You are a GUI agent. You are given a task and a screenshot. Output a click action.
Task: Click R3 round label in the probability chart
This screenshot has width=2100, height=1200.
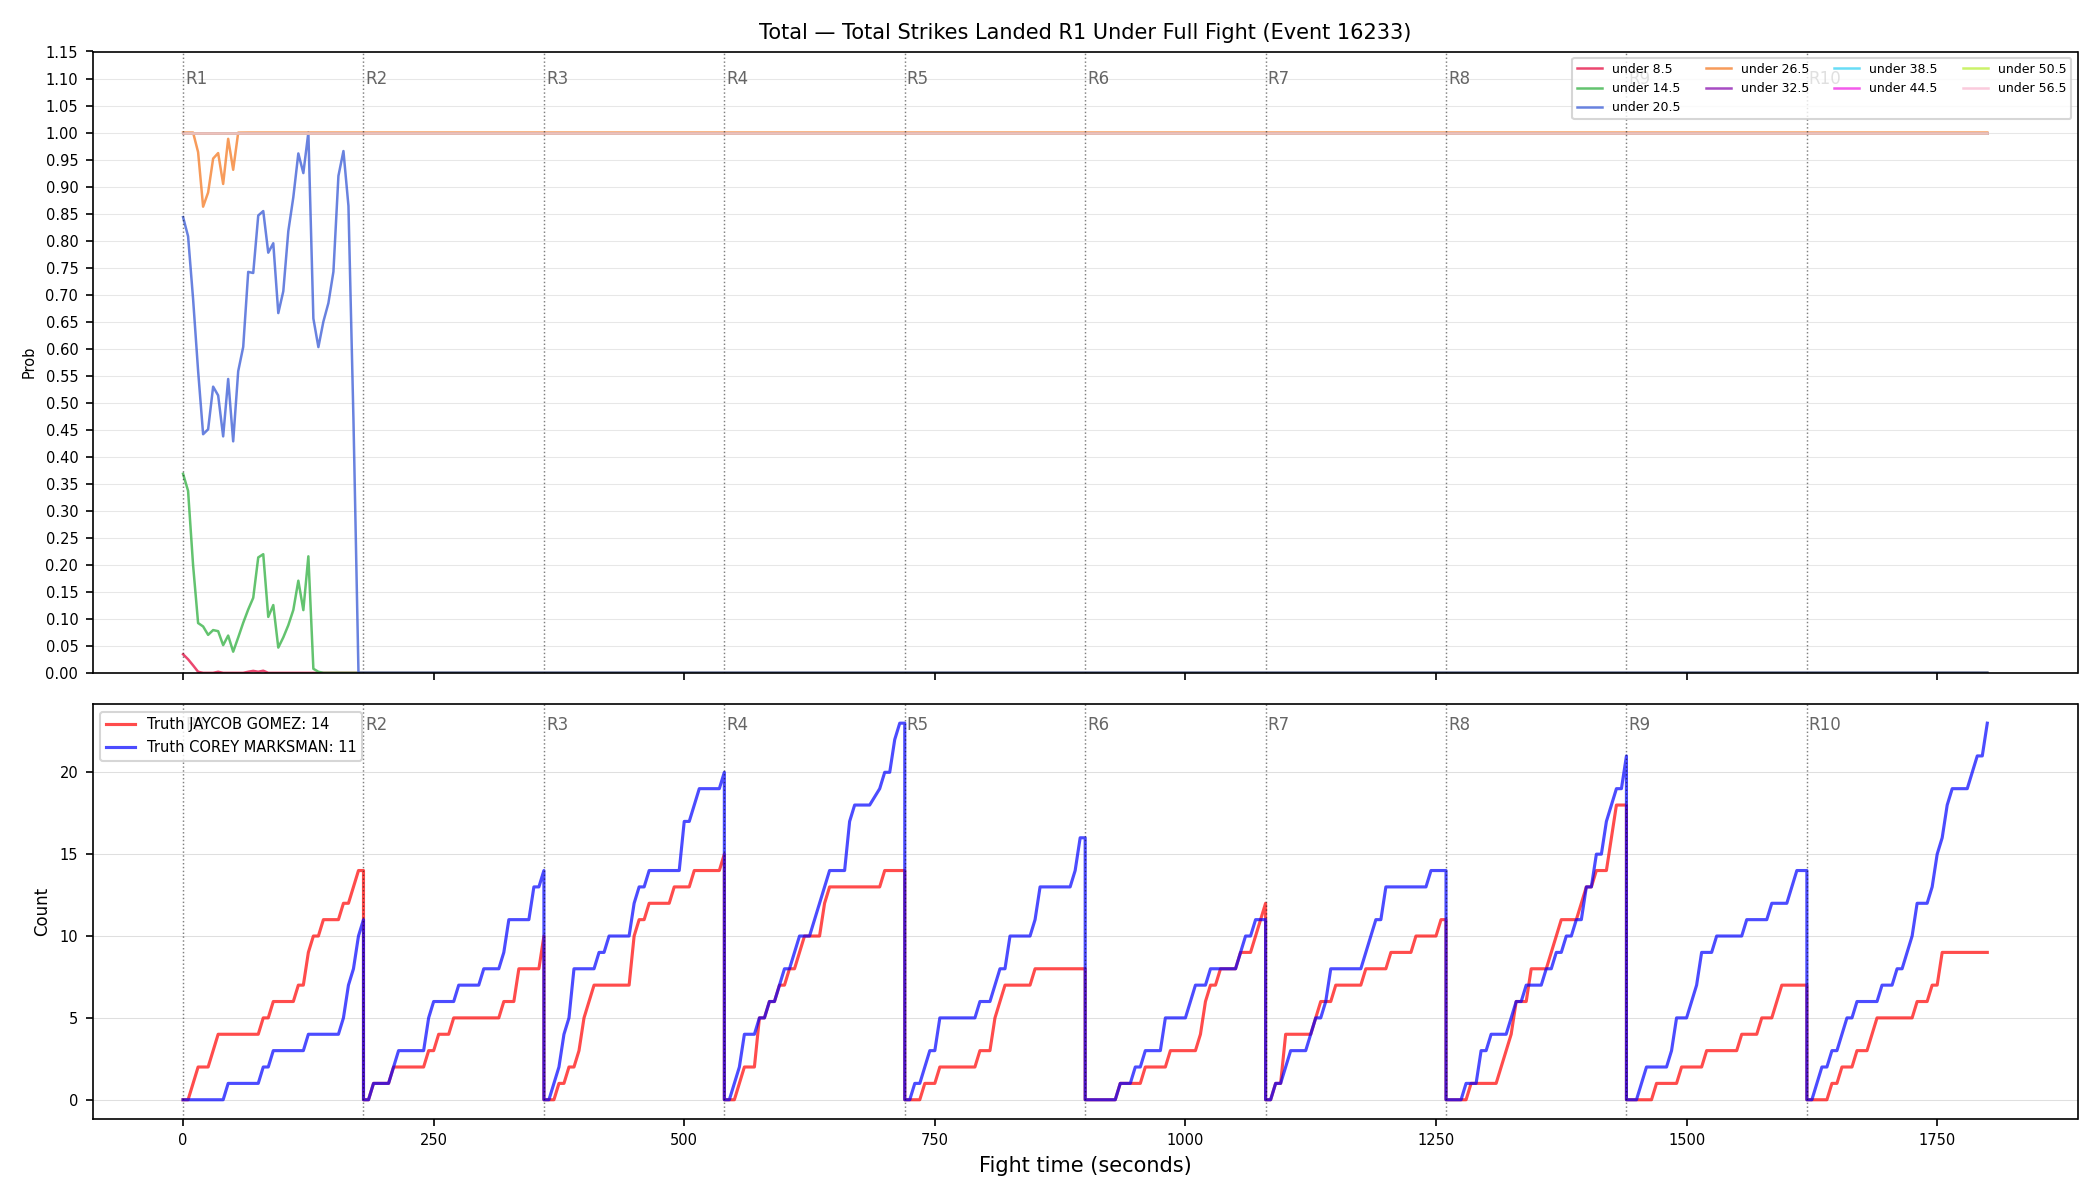(557, 78)
